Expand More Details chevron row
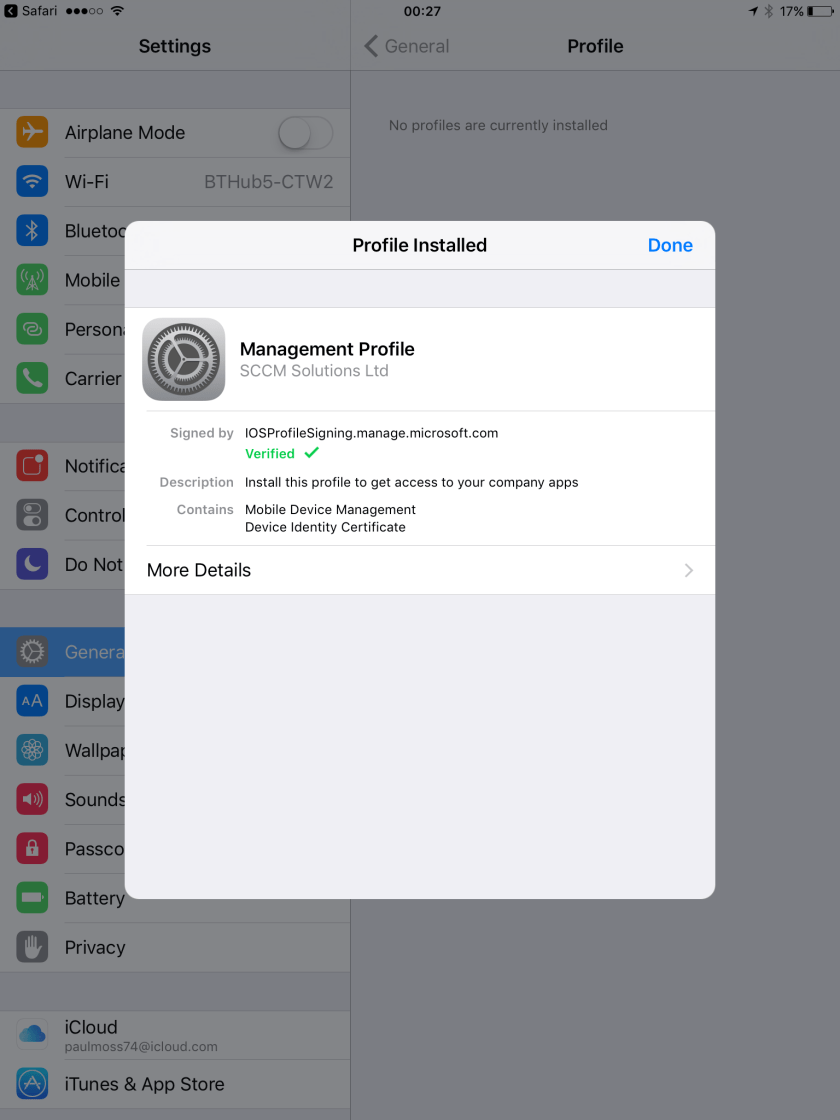840x1120 pixels. (x=420, y=570)
